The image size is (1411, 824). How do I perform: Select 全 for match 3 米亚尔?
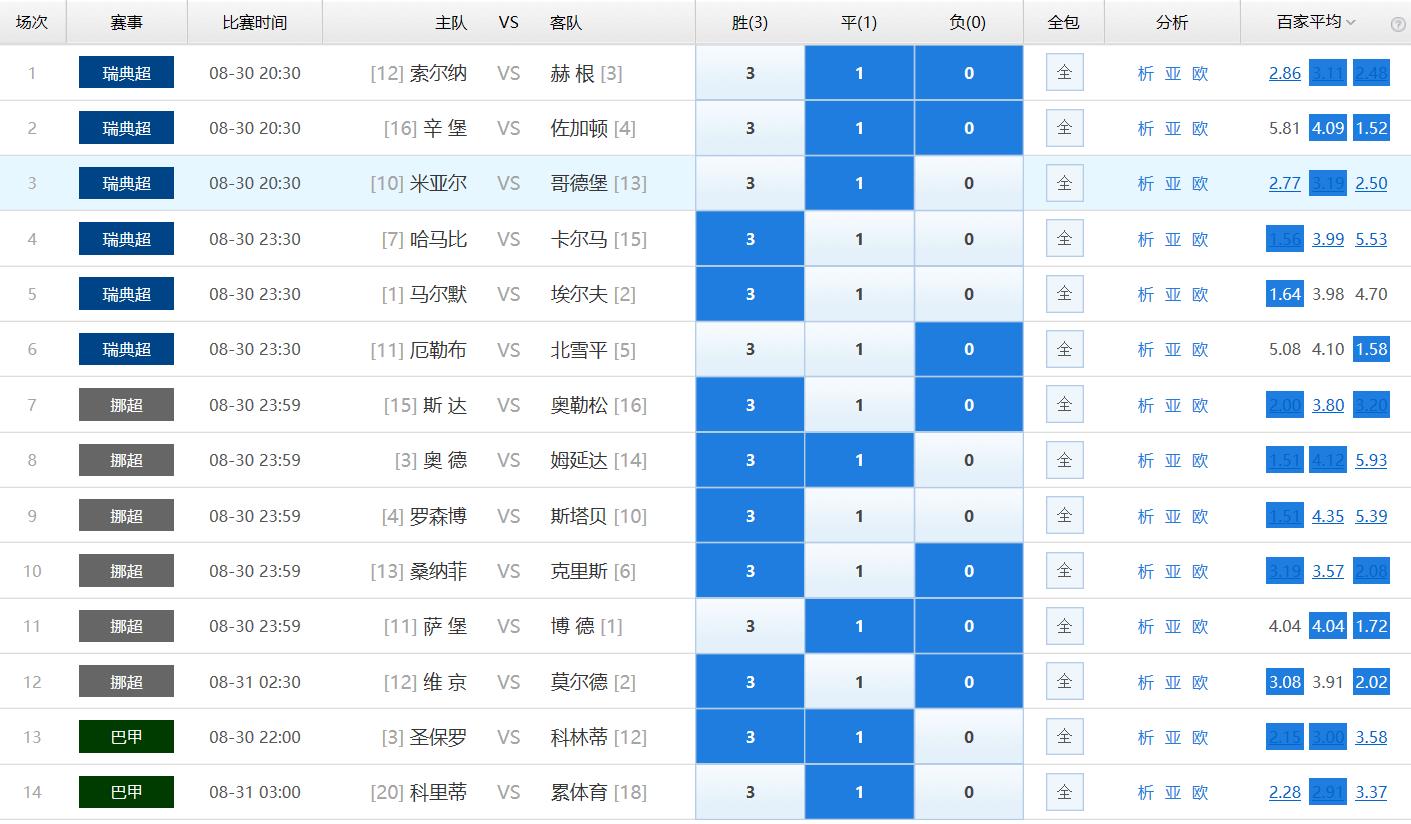click(x=1064, y=183)
